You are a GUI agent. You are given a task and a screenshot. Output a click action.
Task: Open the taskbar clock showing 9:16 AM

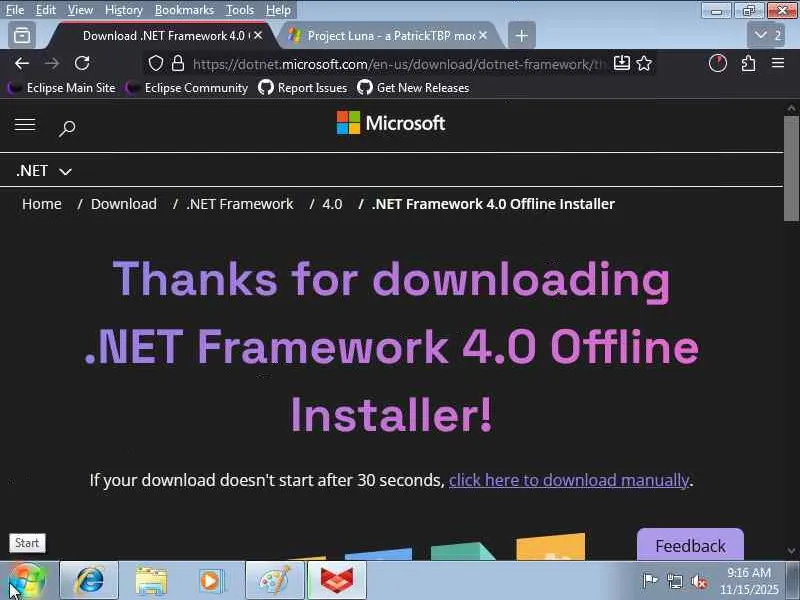(x=748, y=581)
